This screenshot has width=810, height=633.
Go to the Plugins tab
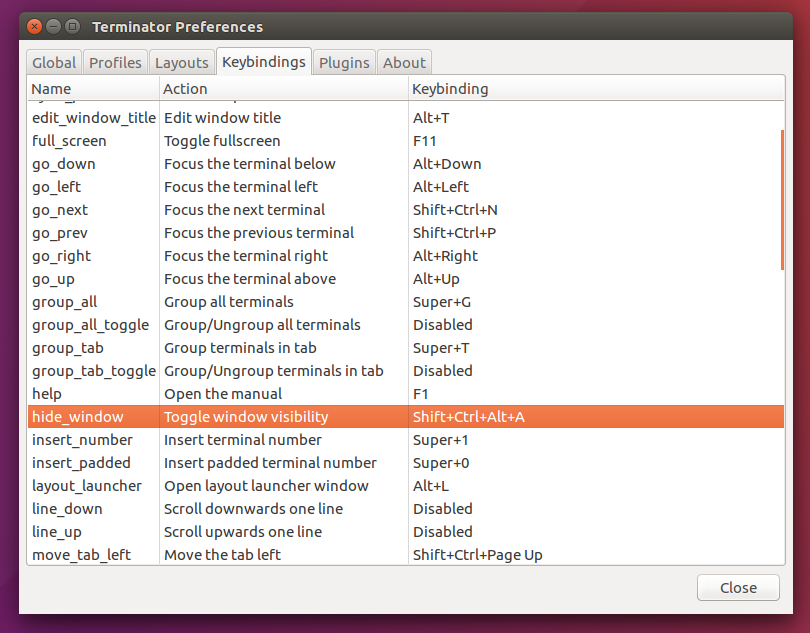[344, 63]
